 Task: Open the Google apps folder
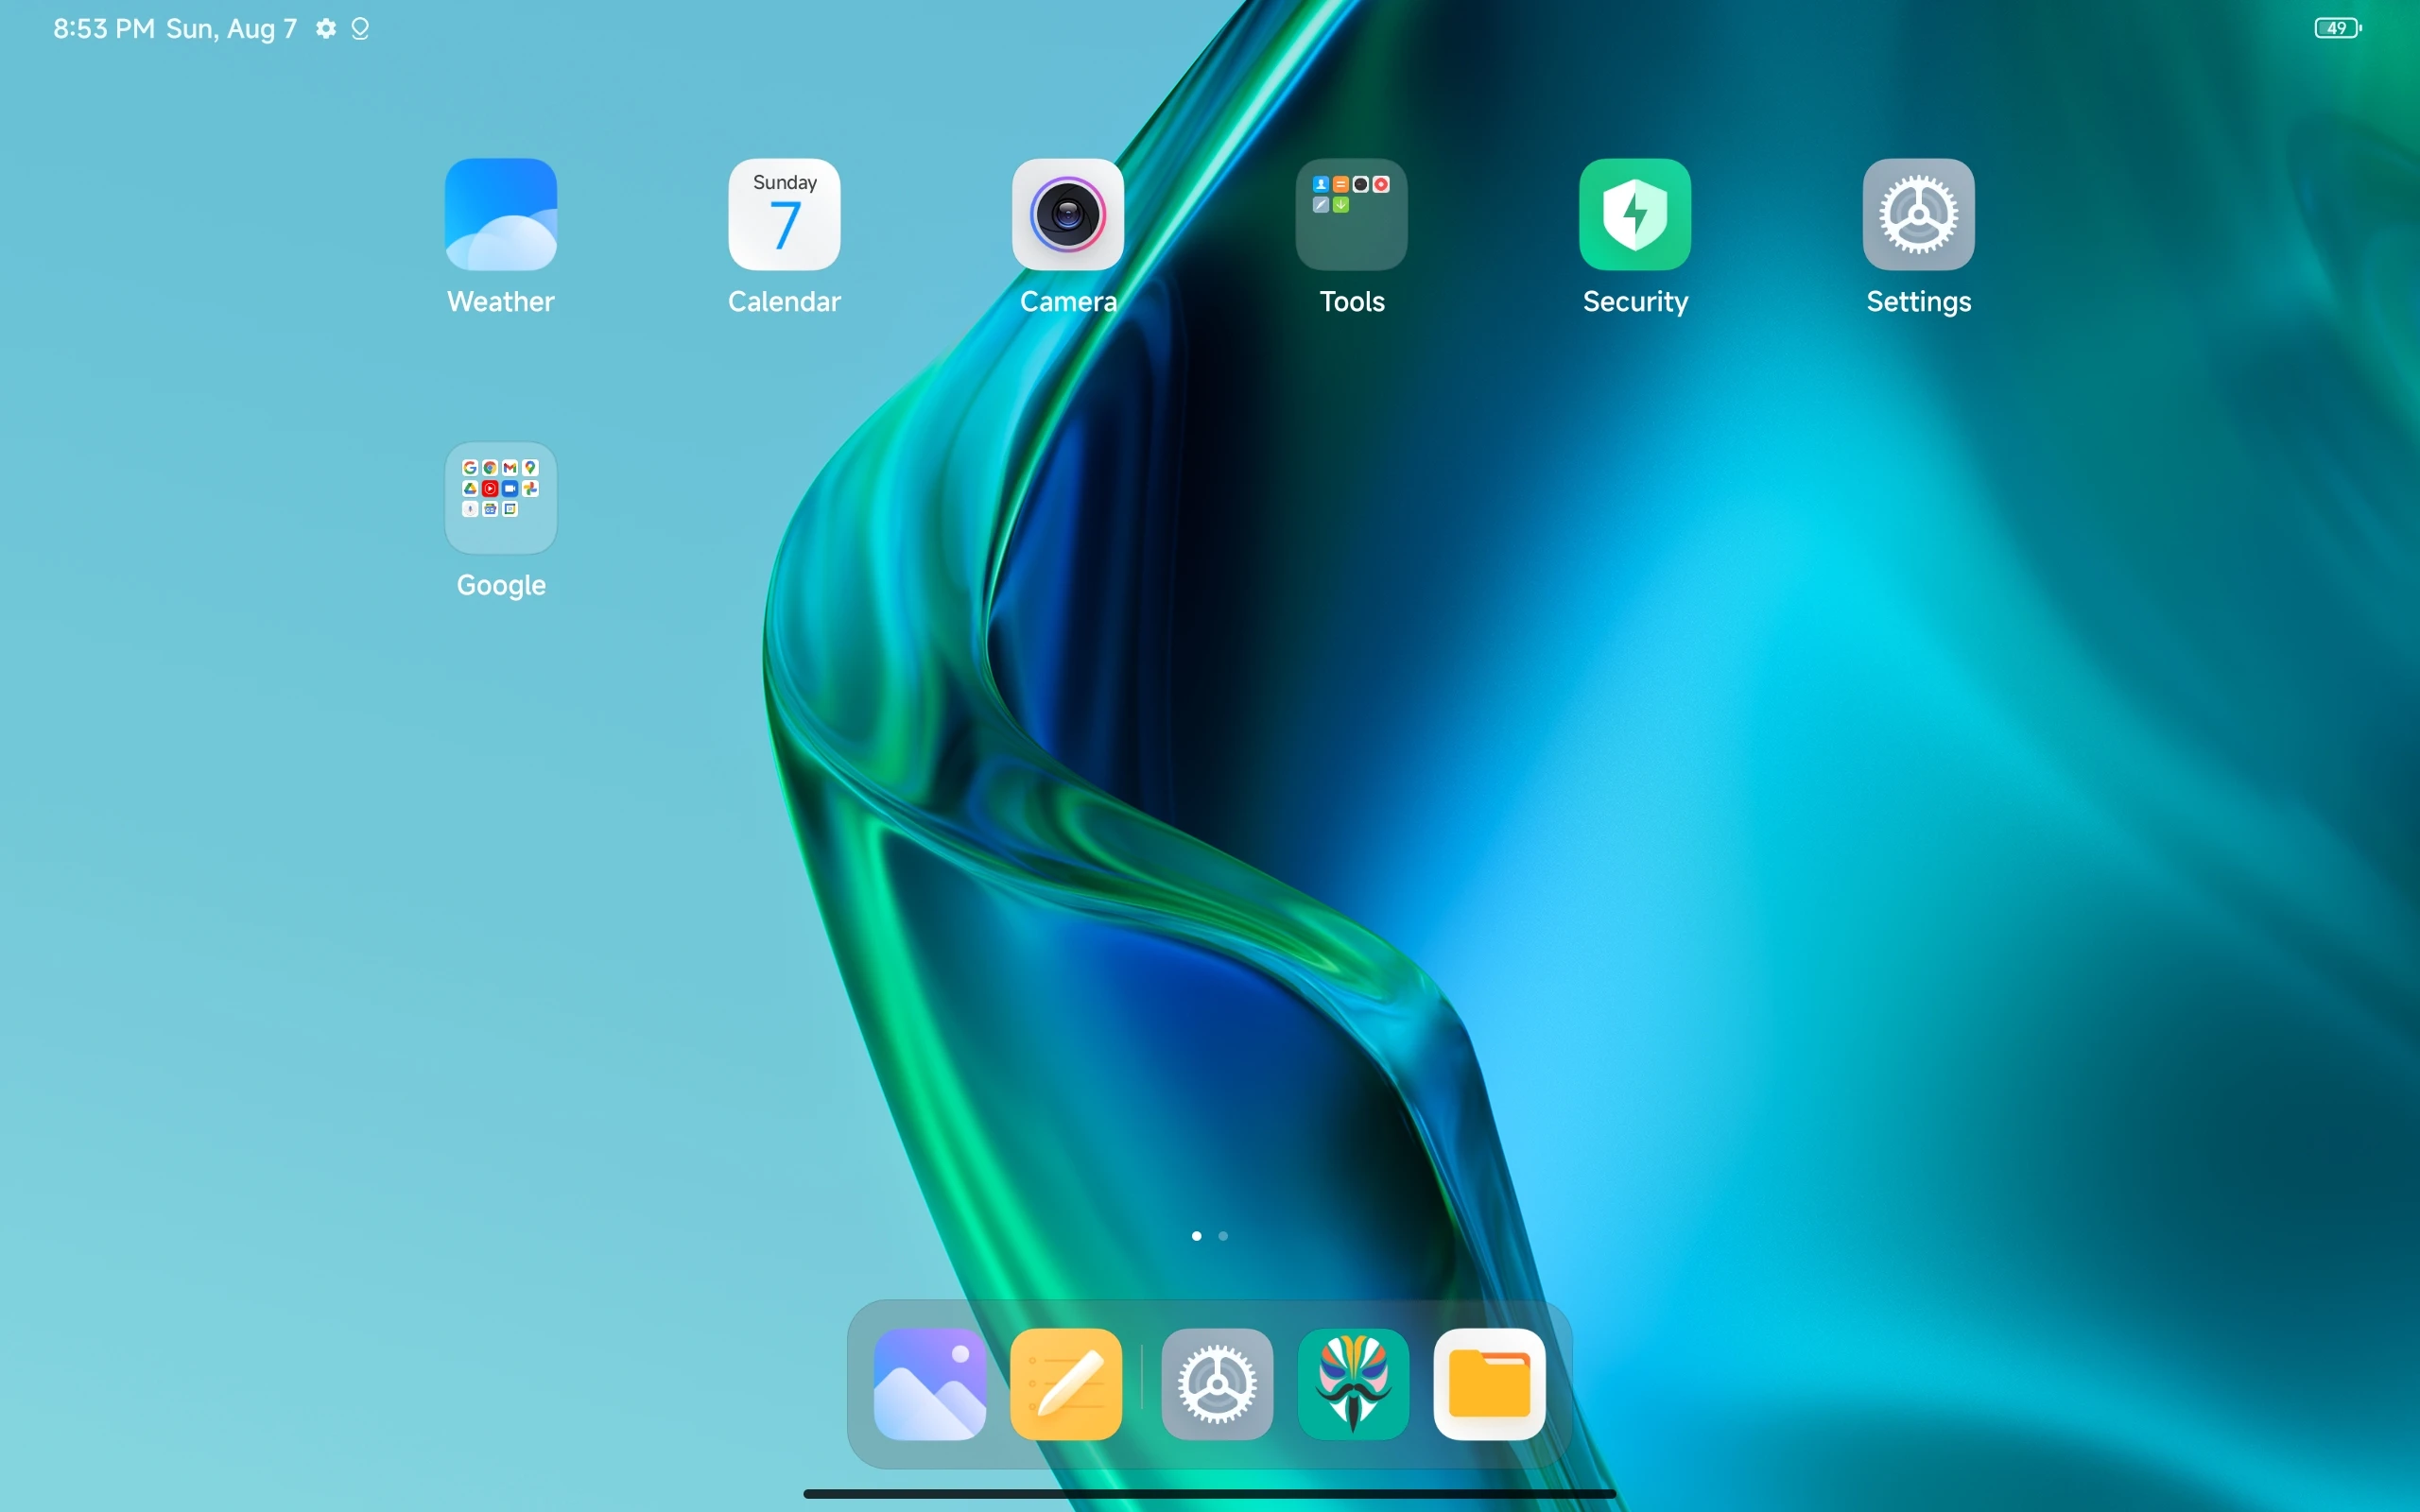tap(500, 498)
